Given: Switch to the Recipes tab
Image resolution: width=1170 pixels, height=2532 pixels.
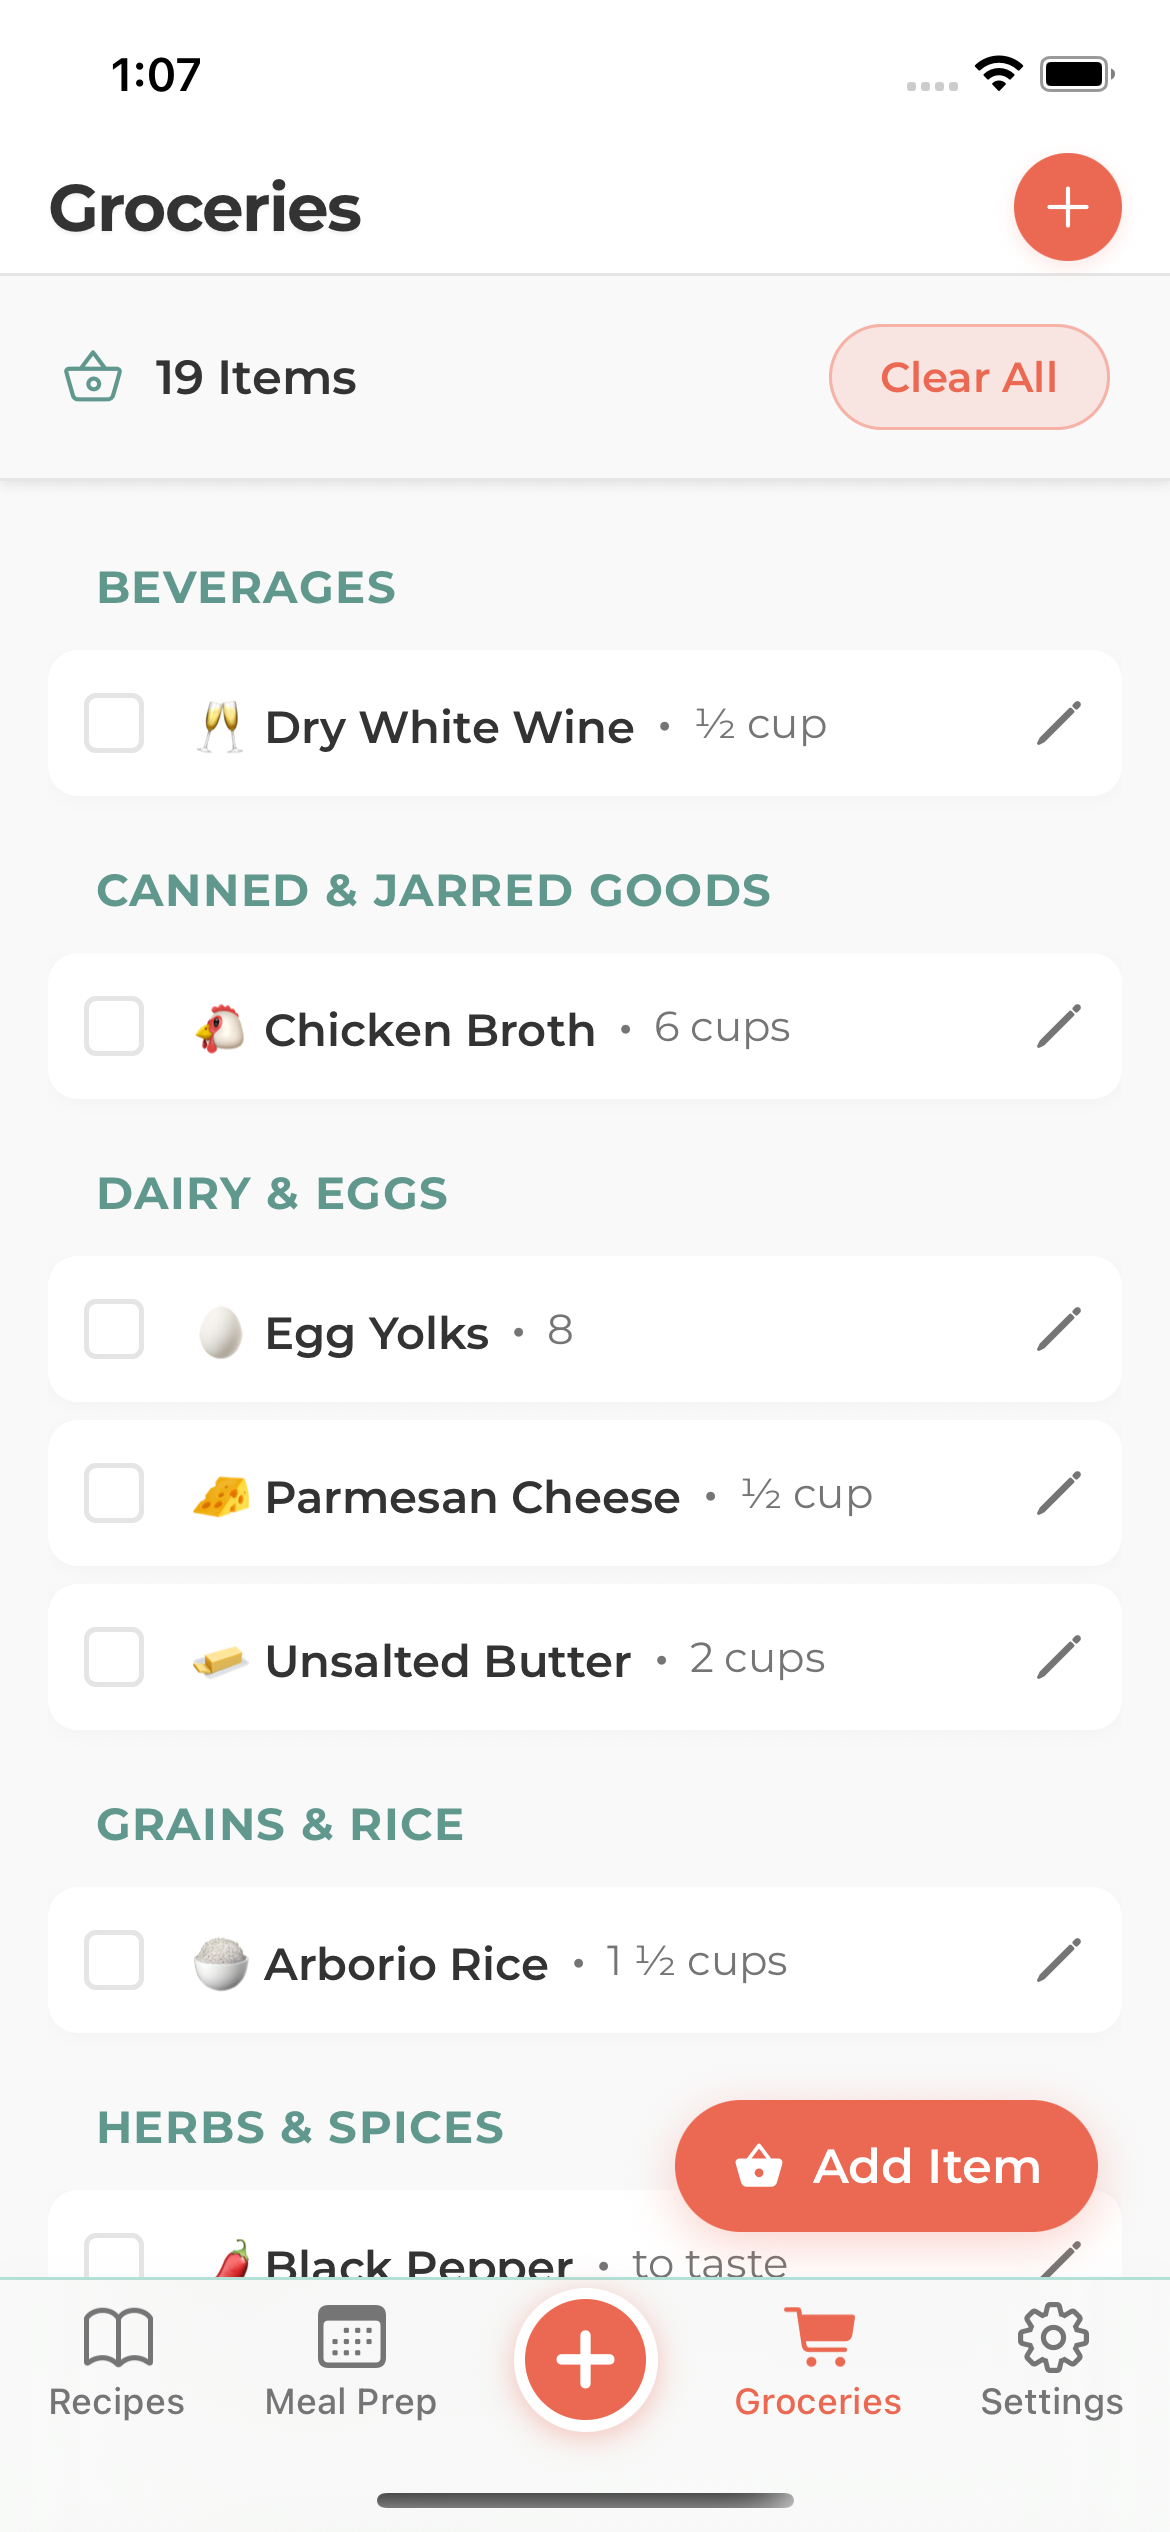Looking at the screenshot, I should click(x=117, y=2360).
